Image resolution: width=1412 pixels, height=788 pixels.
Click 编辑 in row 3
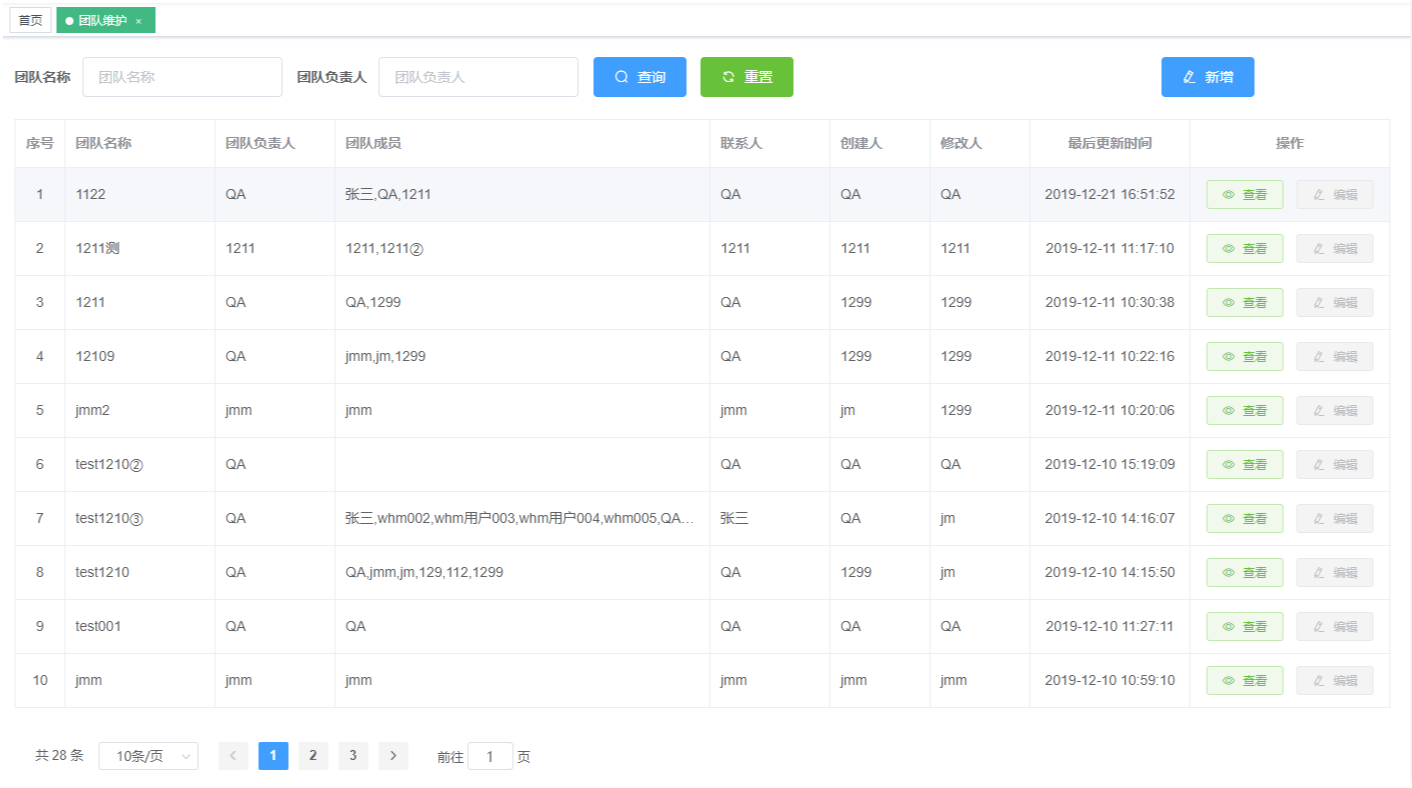click(x=1335, y=303)
